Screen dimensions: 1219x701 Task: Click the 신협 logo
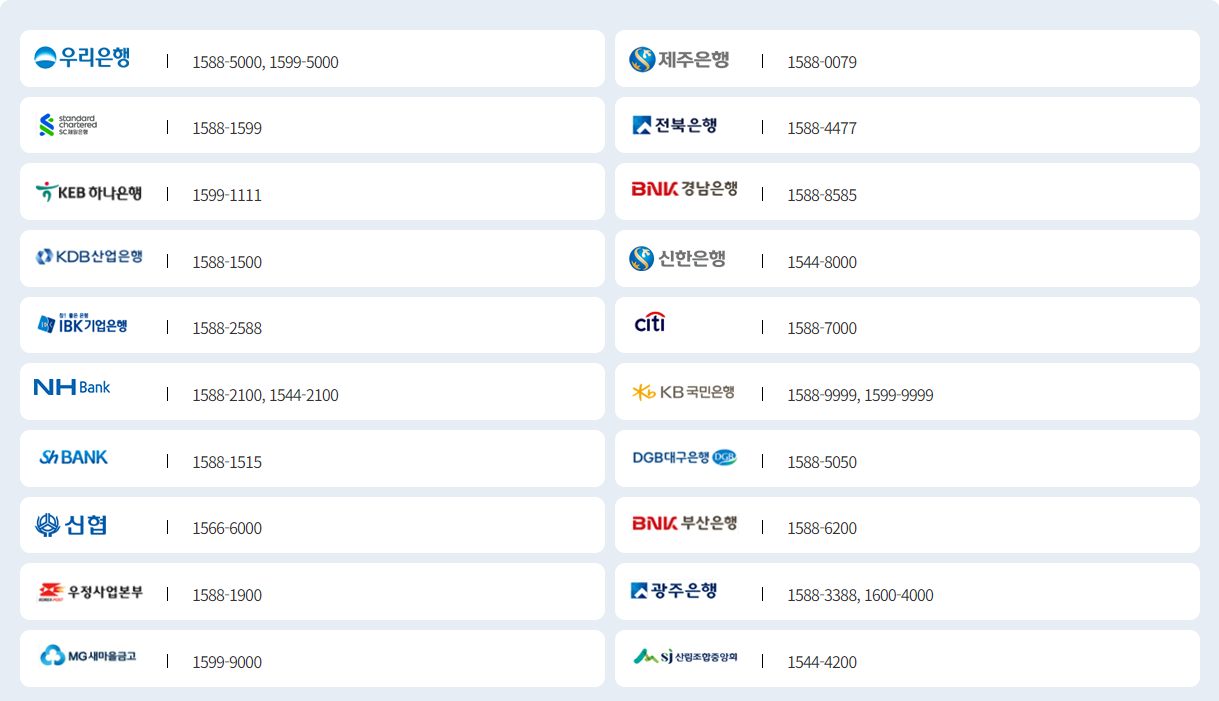71,525
